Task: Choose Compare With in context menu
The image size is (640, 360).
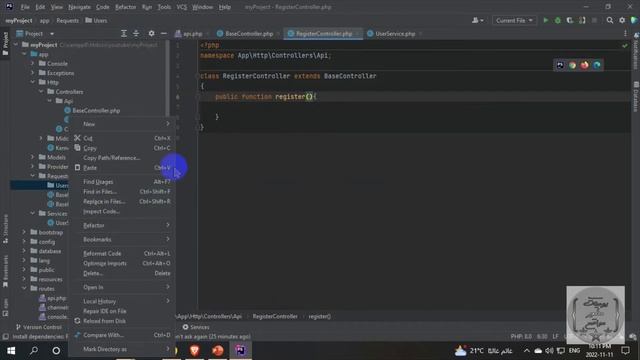Action: pyautogui.click(x=122, y=335)
